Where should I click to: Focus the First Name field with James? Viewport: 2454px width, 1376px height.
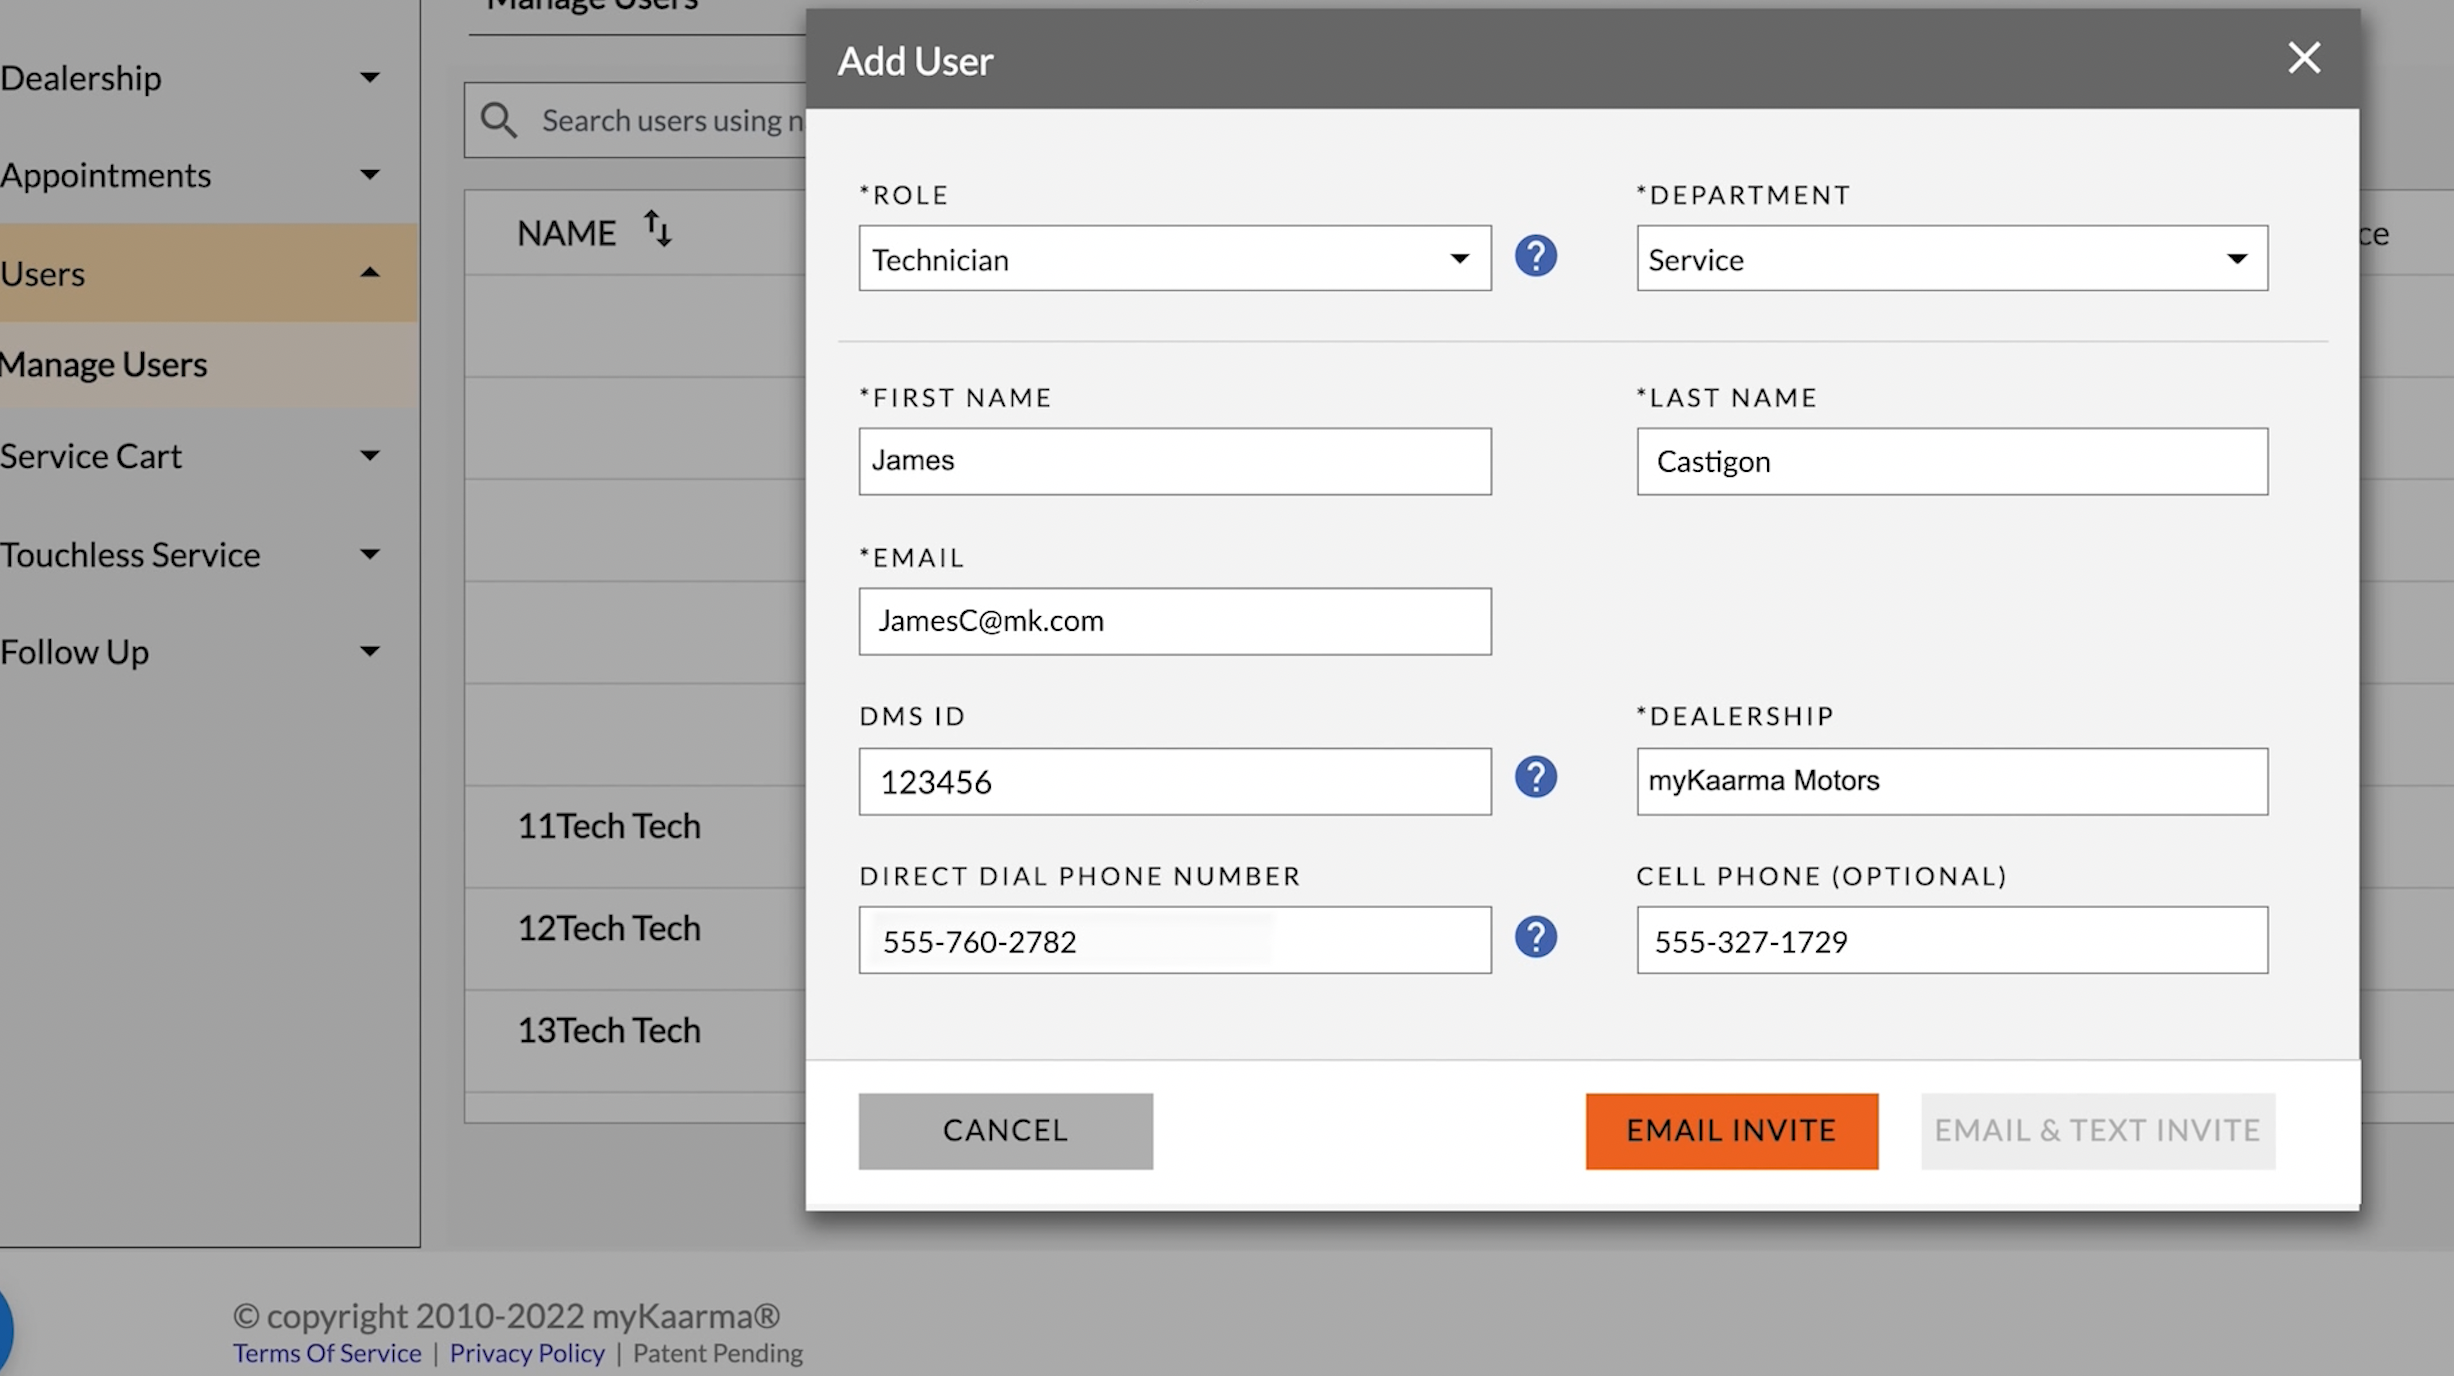click(1175, 461)
